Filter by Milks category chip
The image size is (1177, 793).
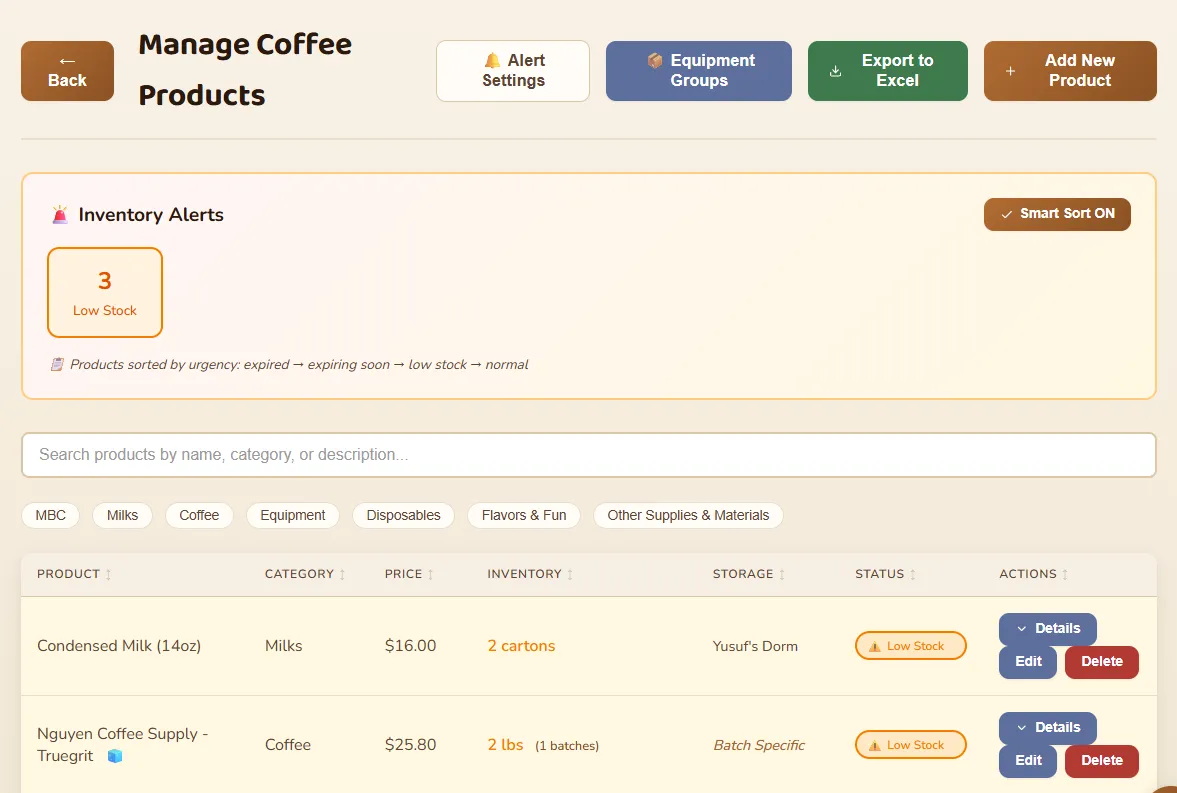(122, 515)
